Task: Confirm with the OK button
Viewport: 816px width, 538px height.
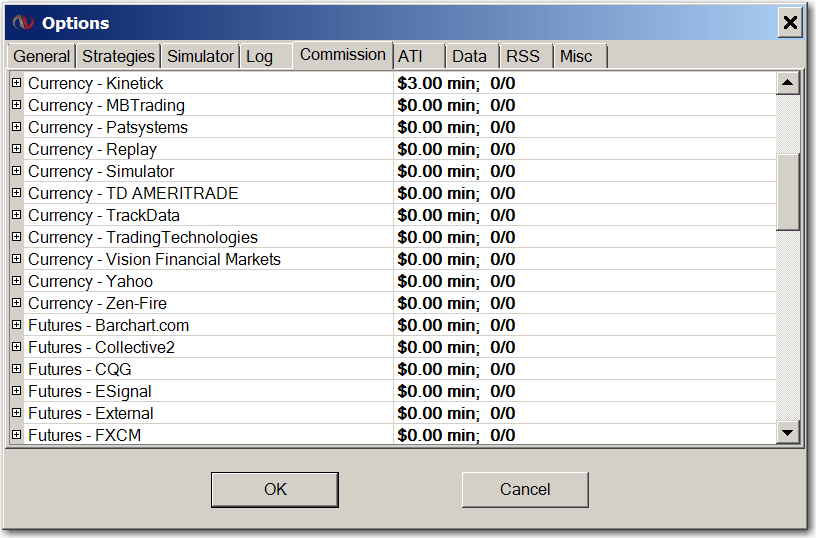Action: pos(275,490)
